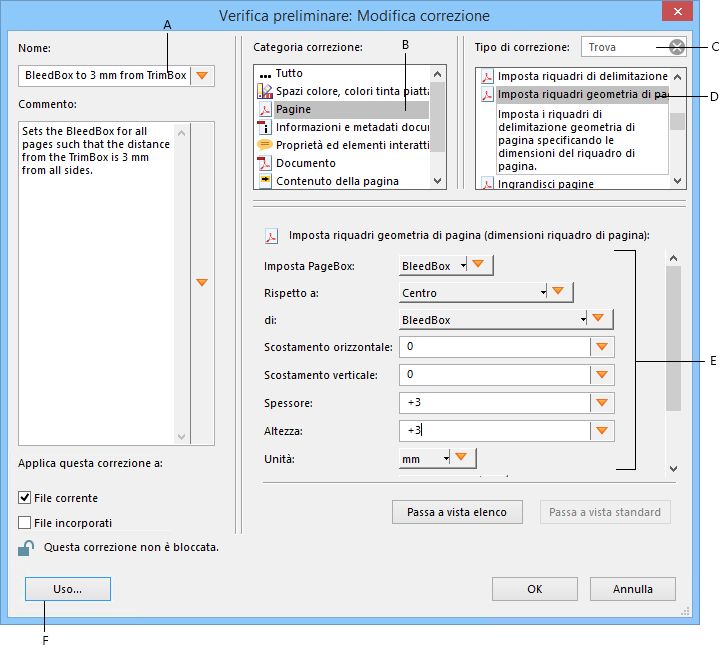726x649 pixels.
Task: Click settings panel scroll down arrow
Action: pyautogui.click(x=674, y=468)
